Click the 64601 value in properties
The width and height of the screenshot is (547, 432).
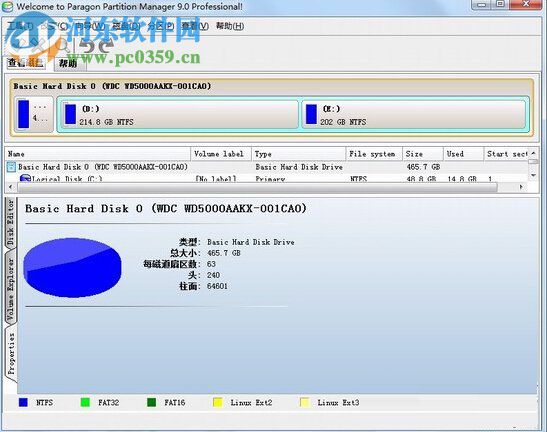coord(217,286)
